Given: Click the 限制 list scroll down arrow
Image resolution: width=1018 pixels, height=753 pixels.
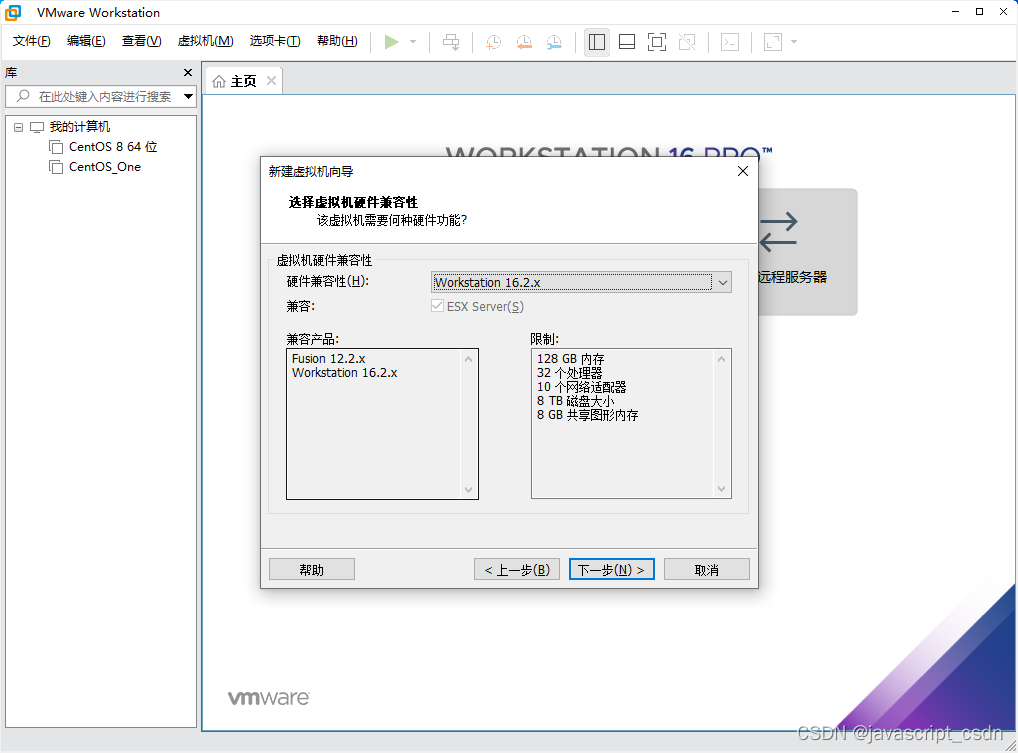Looking at the screenshot, I should click(x=721, y=489).
